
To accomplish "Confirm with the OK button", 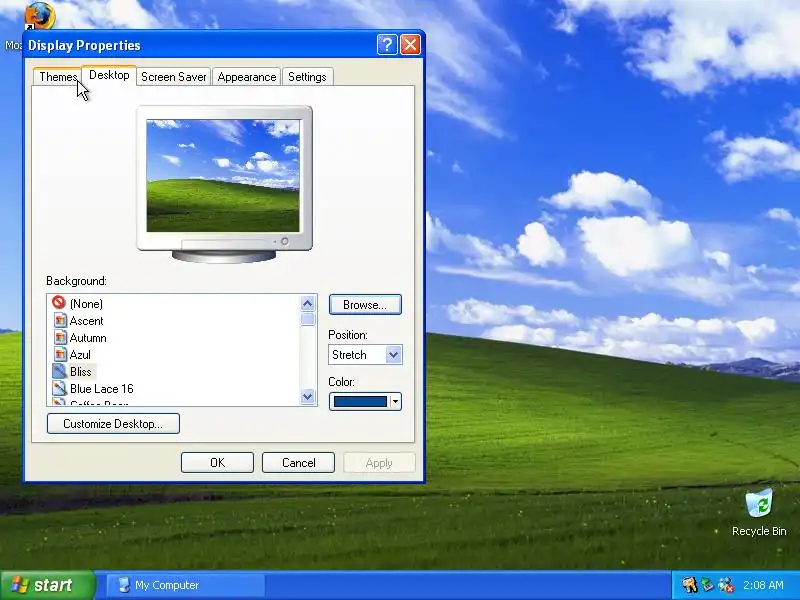I will pos(217,462).
